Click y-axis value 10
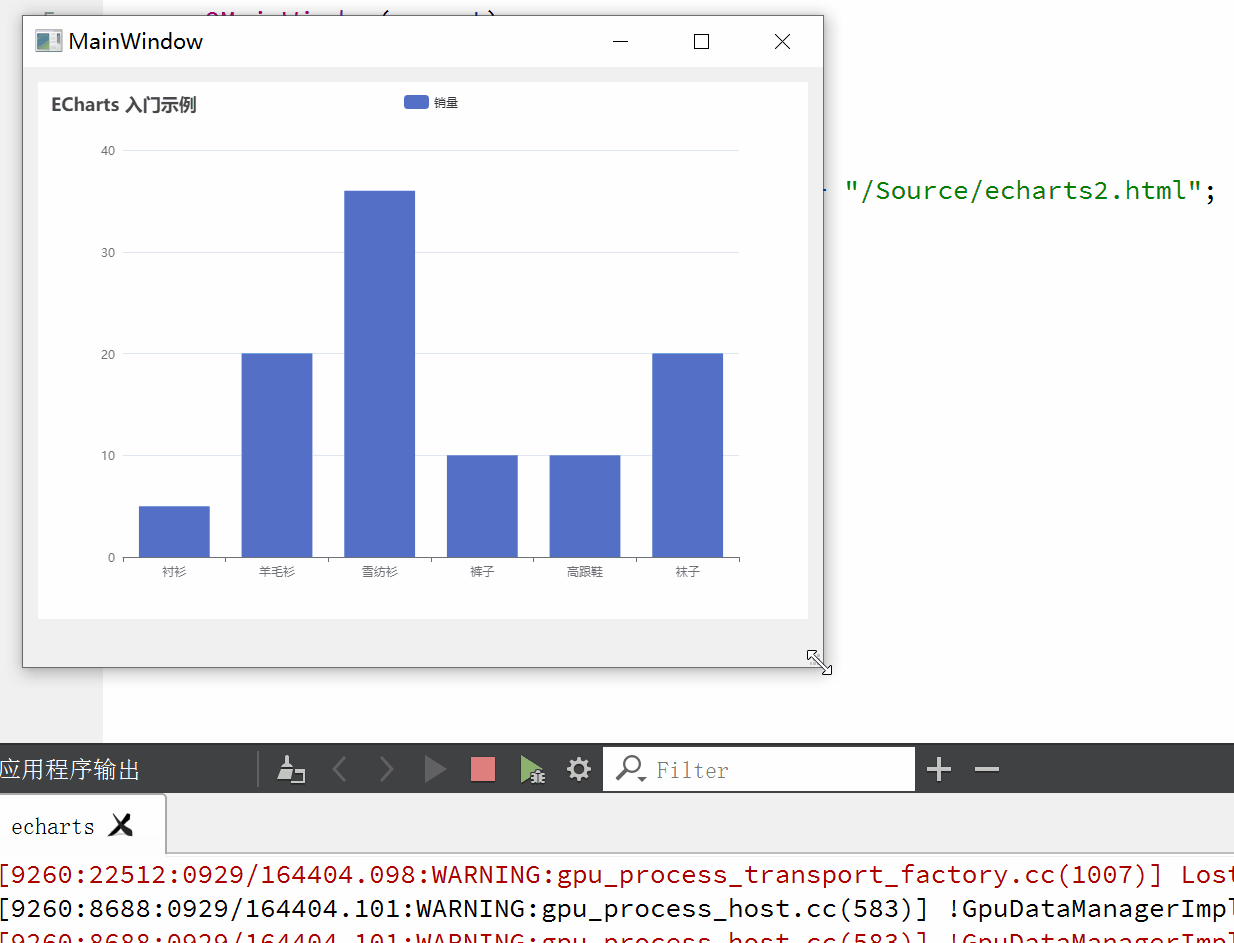This screenshot has height=943, width=1234. click(108, 456)
